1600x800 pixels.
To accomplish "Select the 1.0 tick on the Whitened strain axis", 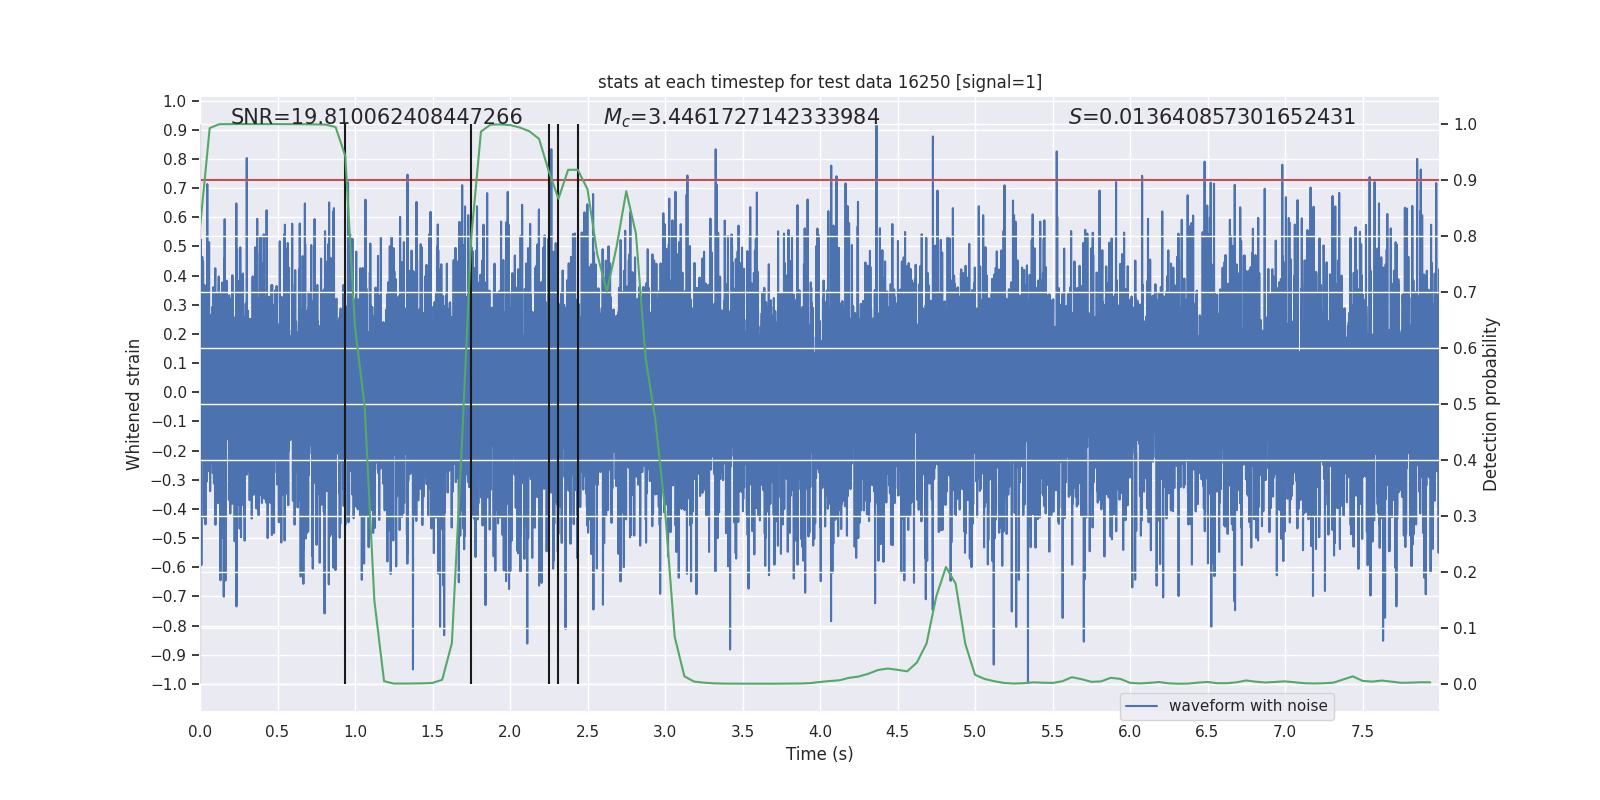I will (175, 101).
